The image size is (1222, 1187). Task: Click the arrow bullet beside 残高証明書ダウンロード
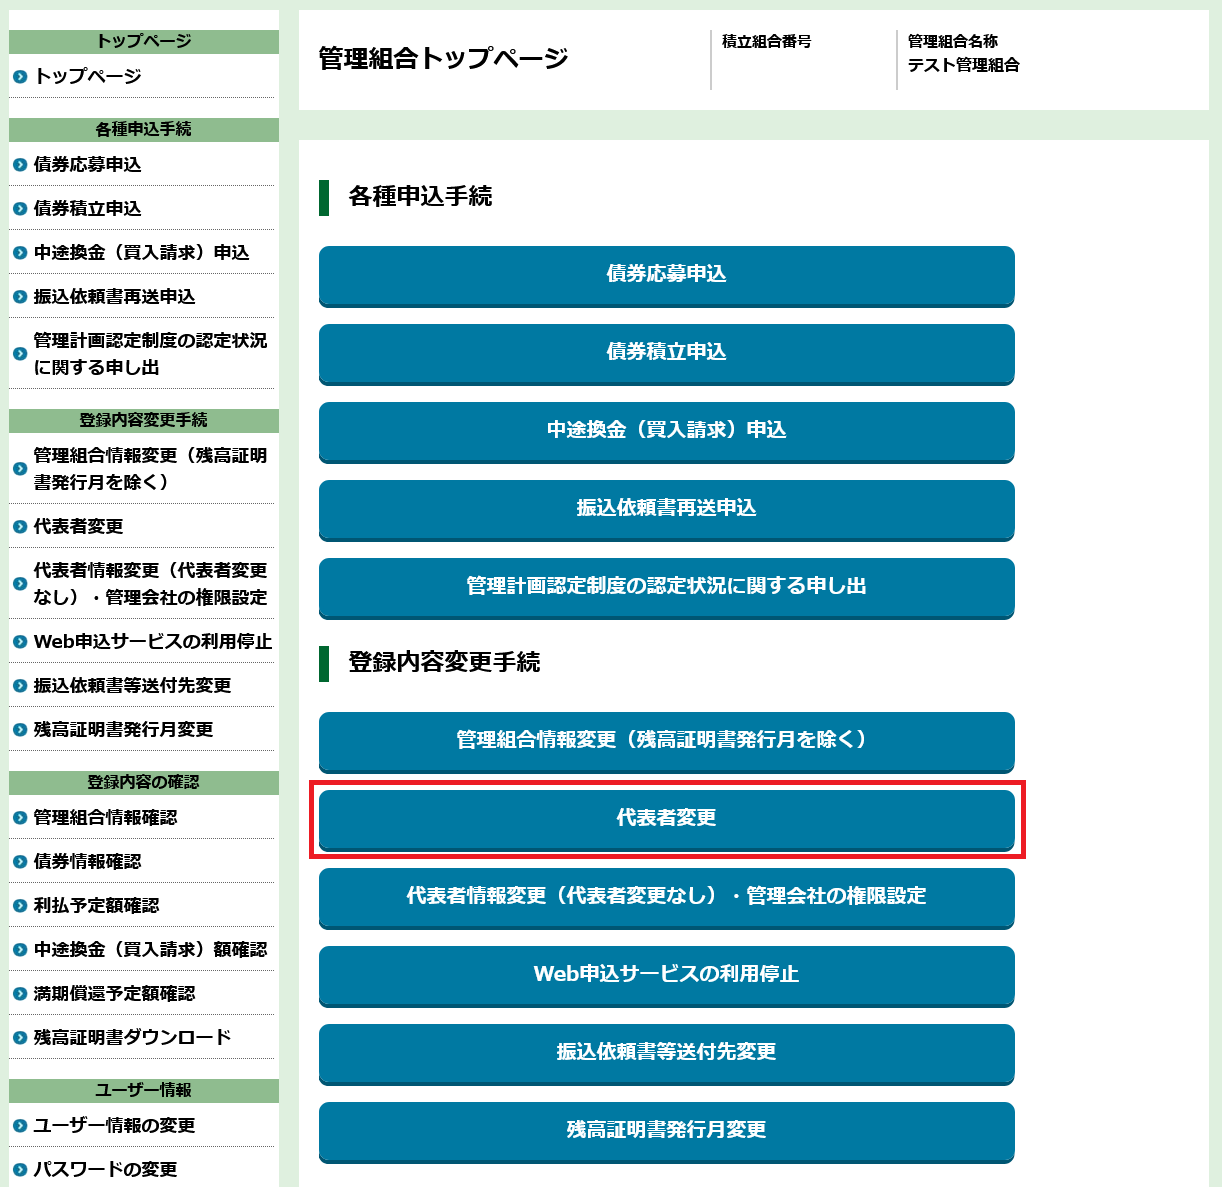tap(19, 1038)
